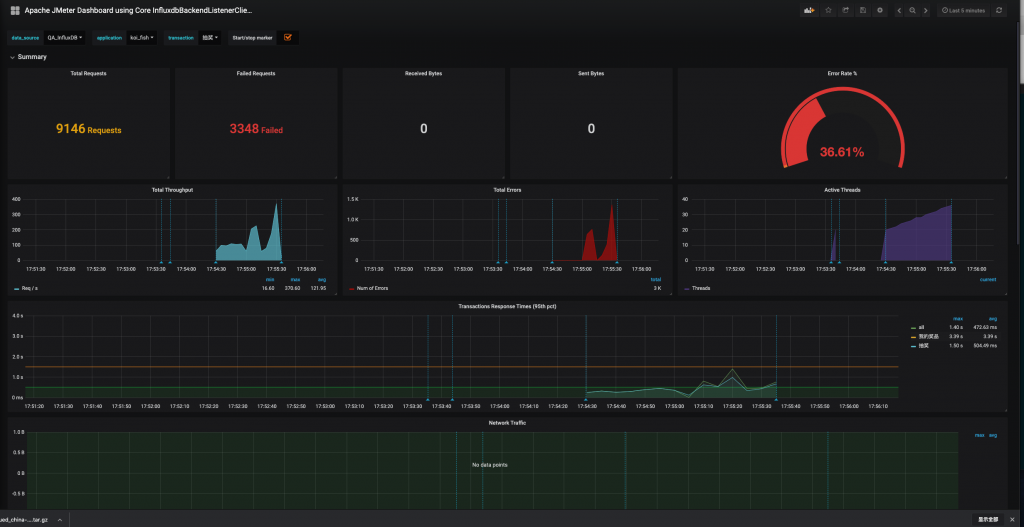Open the Share dashboard icon
Viewport: 1024px width, 527px height.
[x=846, y=10]
